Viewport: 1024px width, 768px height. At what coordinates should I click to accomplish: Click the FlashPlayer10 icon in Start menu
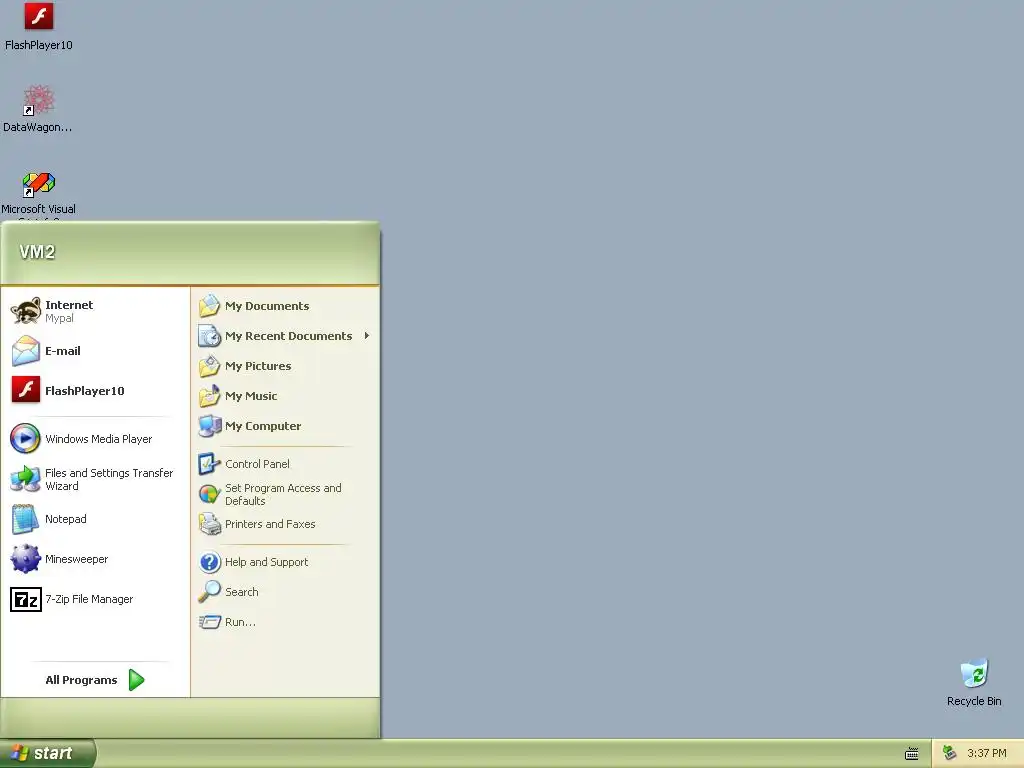click(26, 391)
